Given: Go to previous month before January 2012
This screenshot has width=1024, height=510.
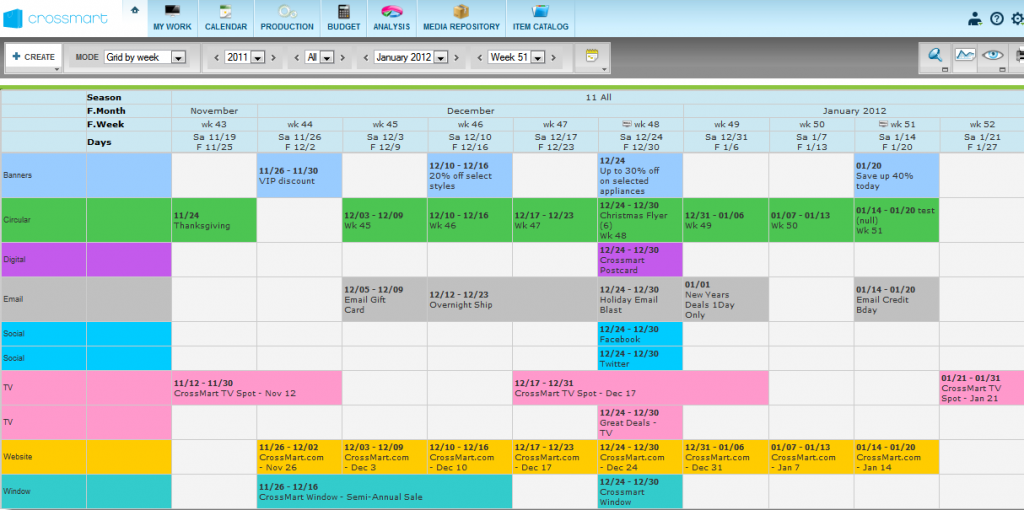Looking at the screenshot, I should pyautogui.click(x=367, y=57).
